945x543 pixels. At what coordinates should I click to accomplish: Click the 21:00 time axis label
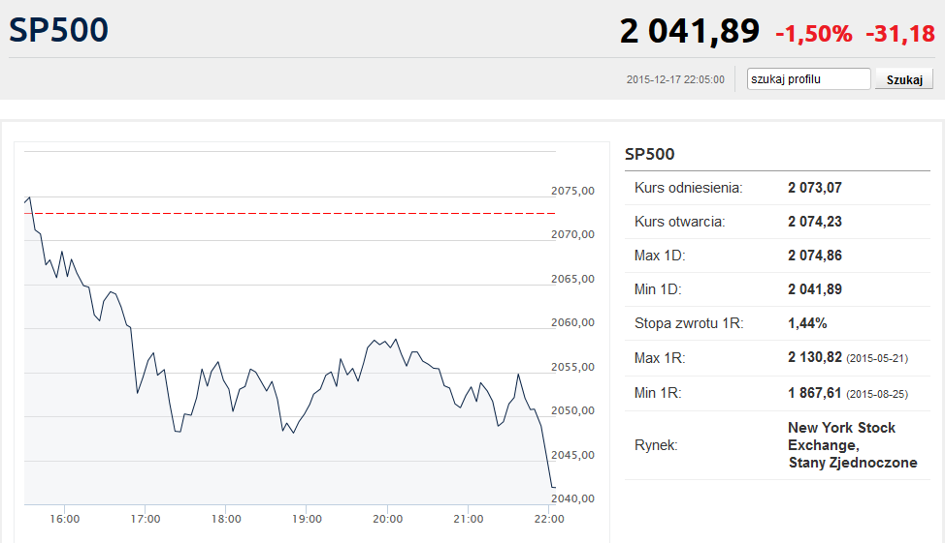pyautogui.click(x=468, y=519)
